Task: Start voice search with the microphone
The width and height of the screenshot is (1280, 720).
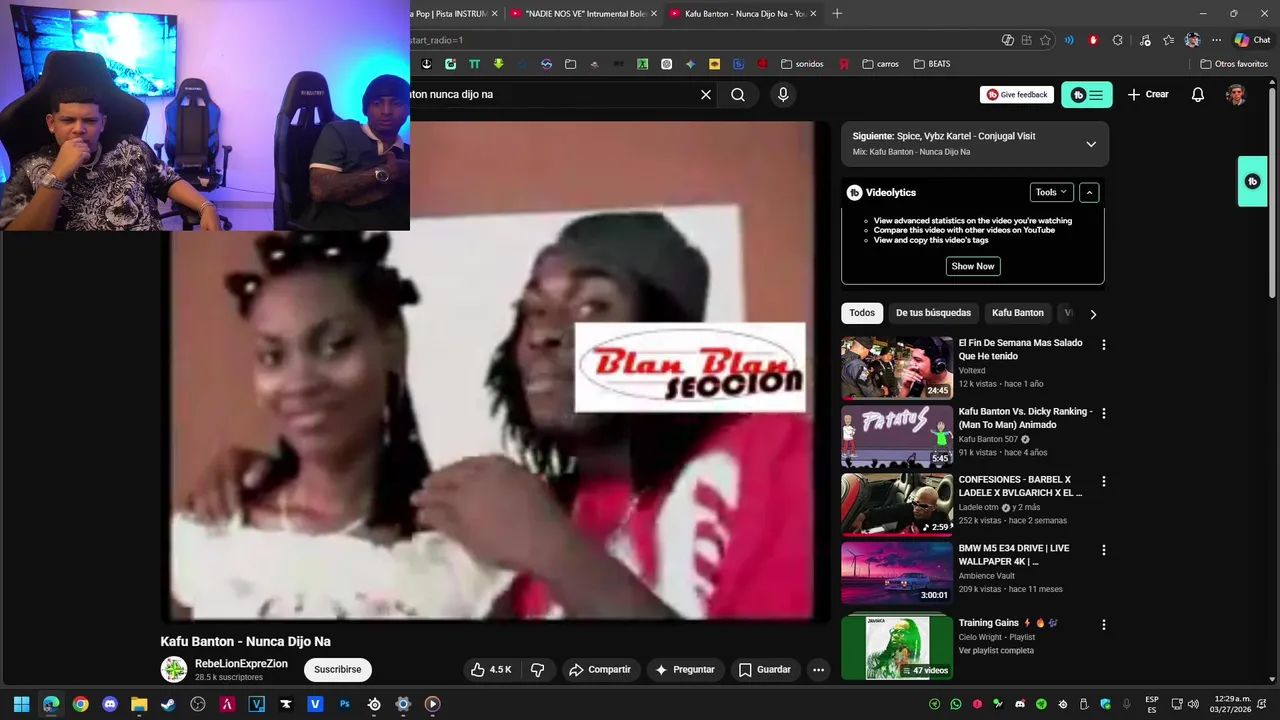Action: (x=783, y=94)
